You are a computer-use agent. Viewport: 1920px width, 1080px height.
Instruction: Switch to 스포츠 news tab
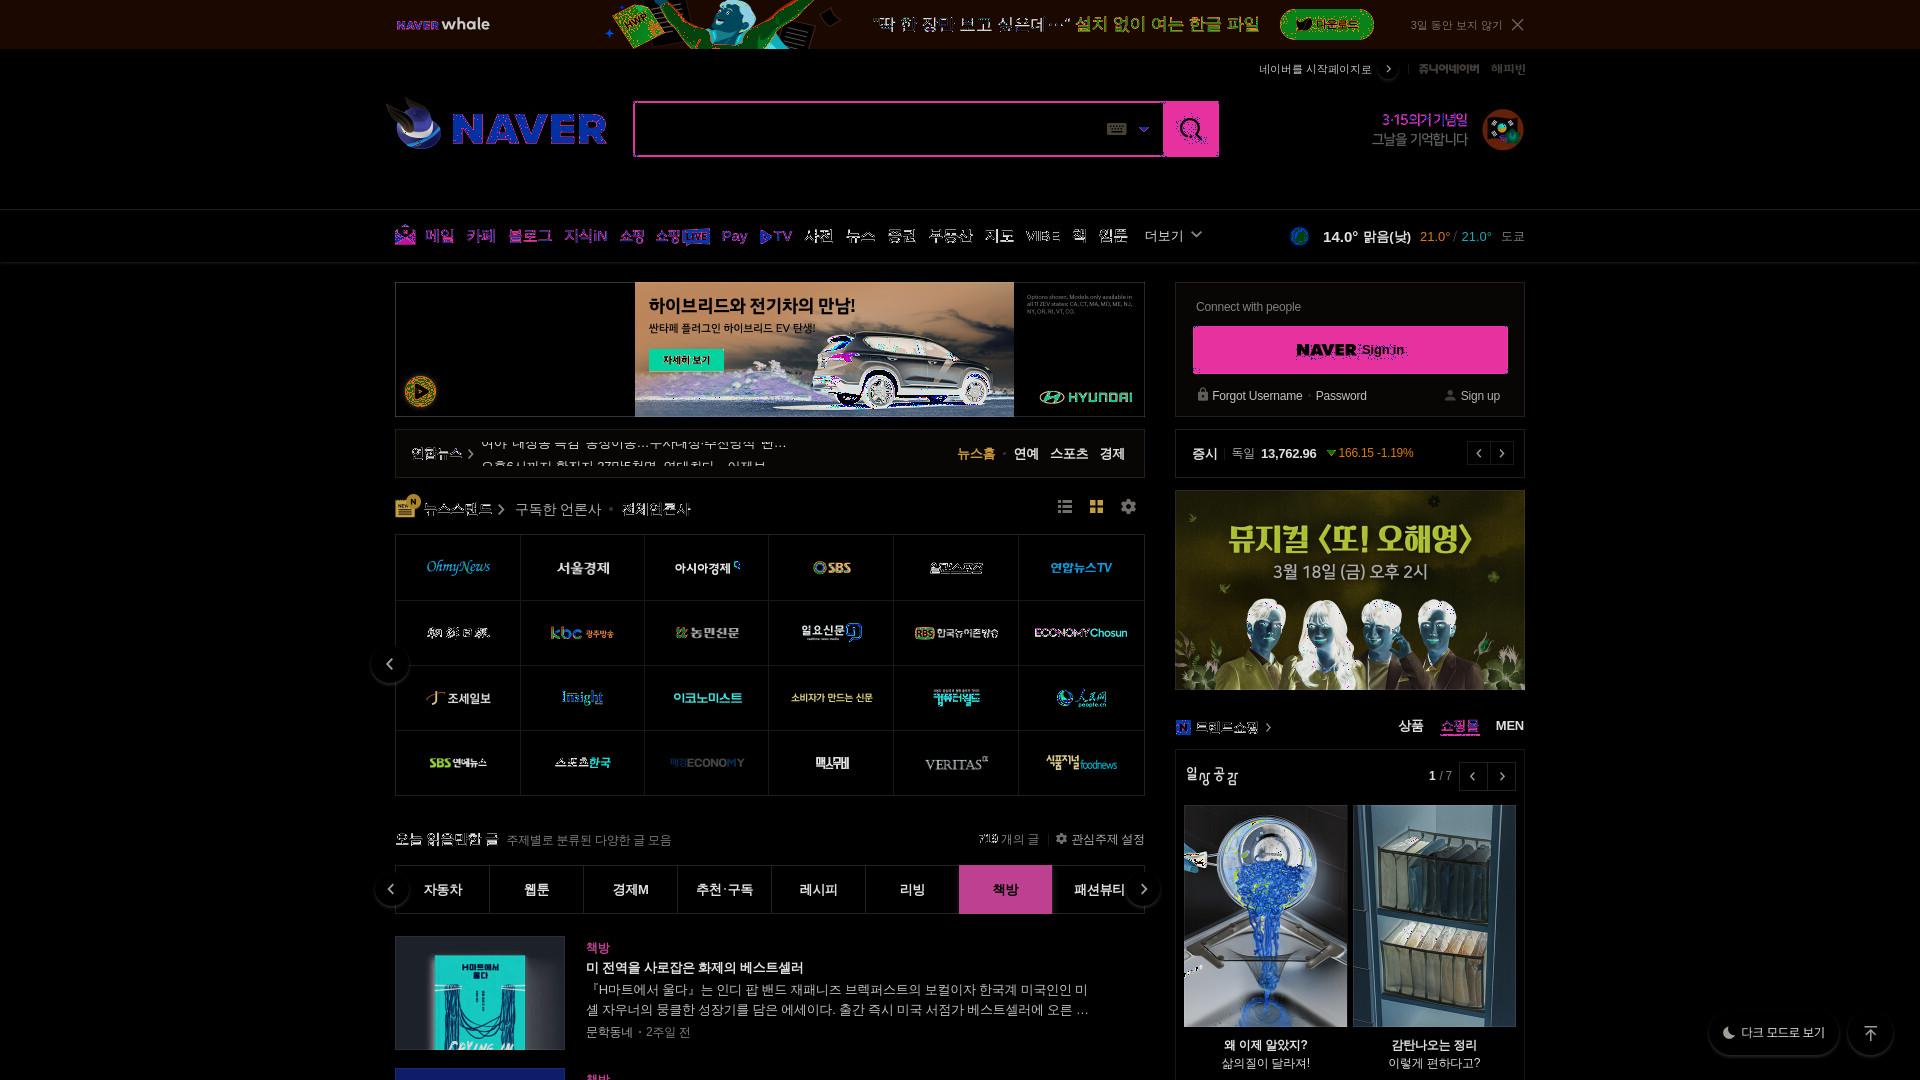click(1069, 454)
